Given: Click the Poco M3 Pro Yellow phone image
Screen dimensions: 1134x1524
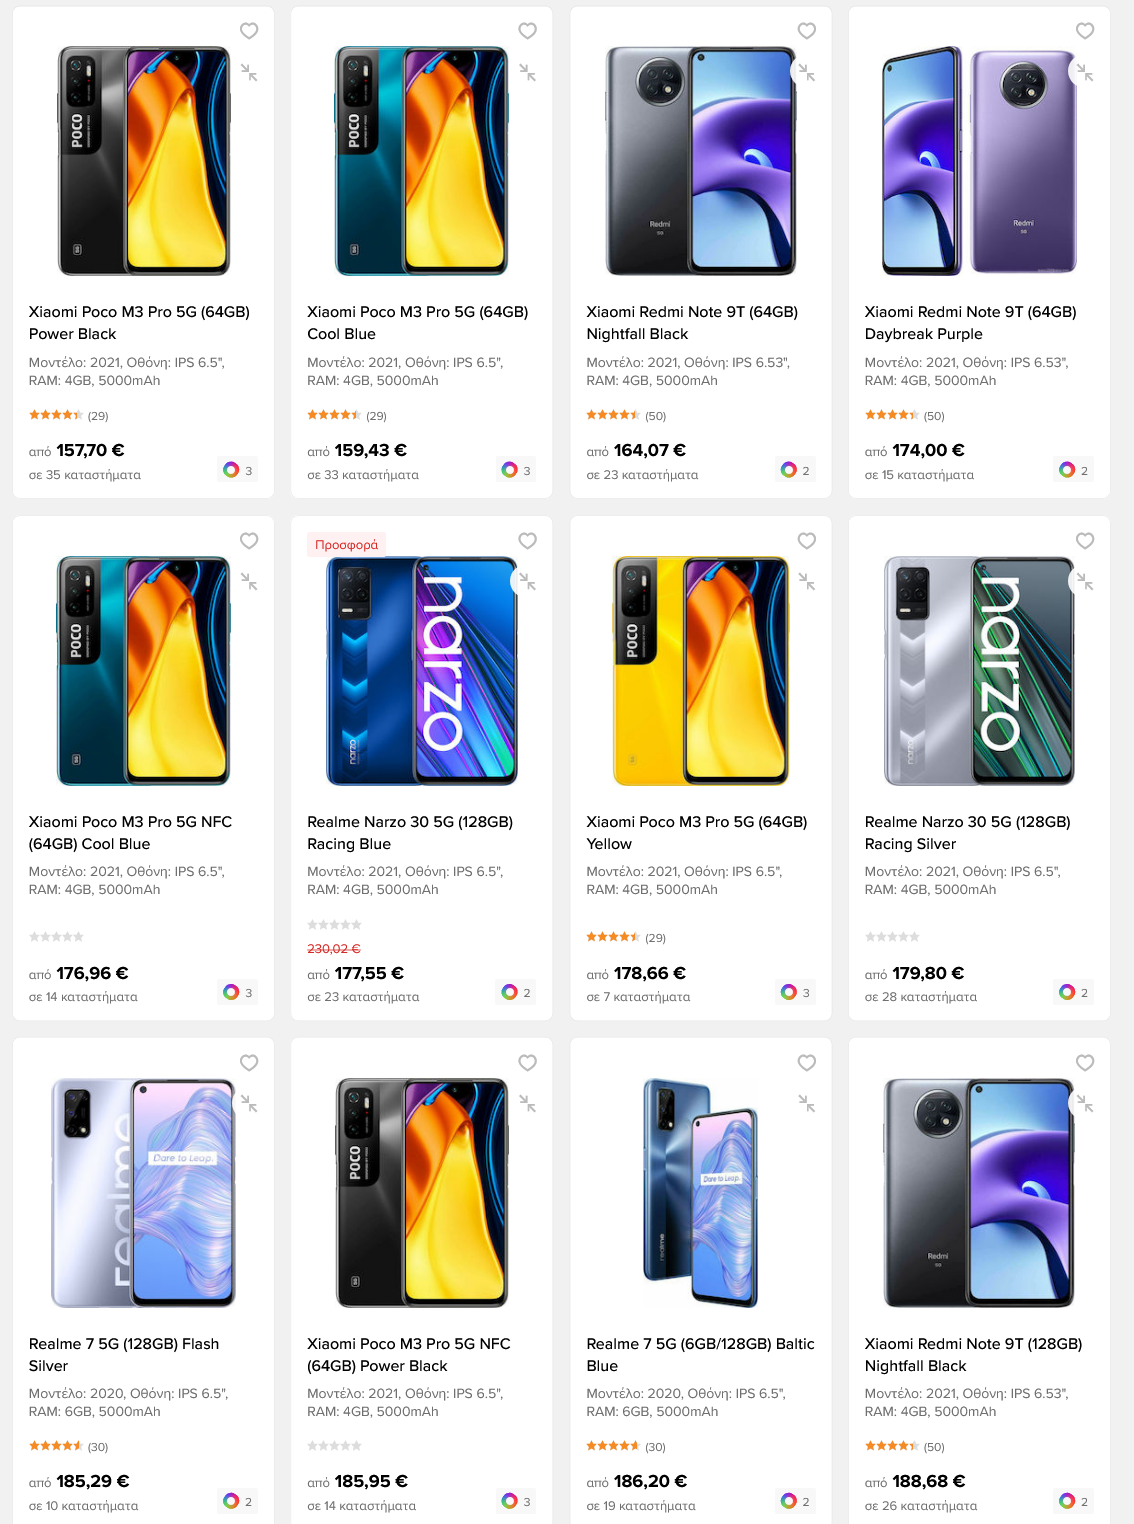Looking at the screenshot, I should click(x=701, y=670).
